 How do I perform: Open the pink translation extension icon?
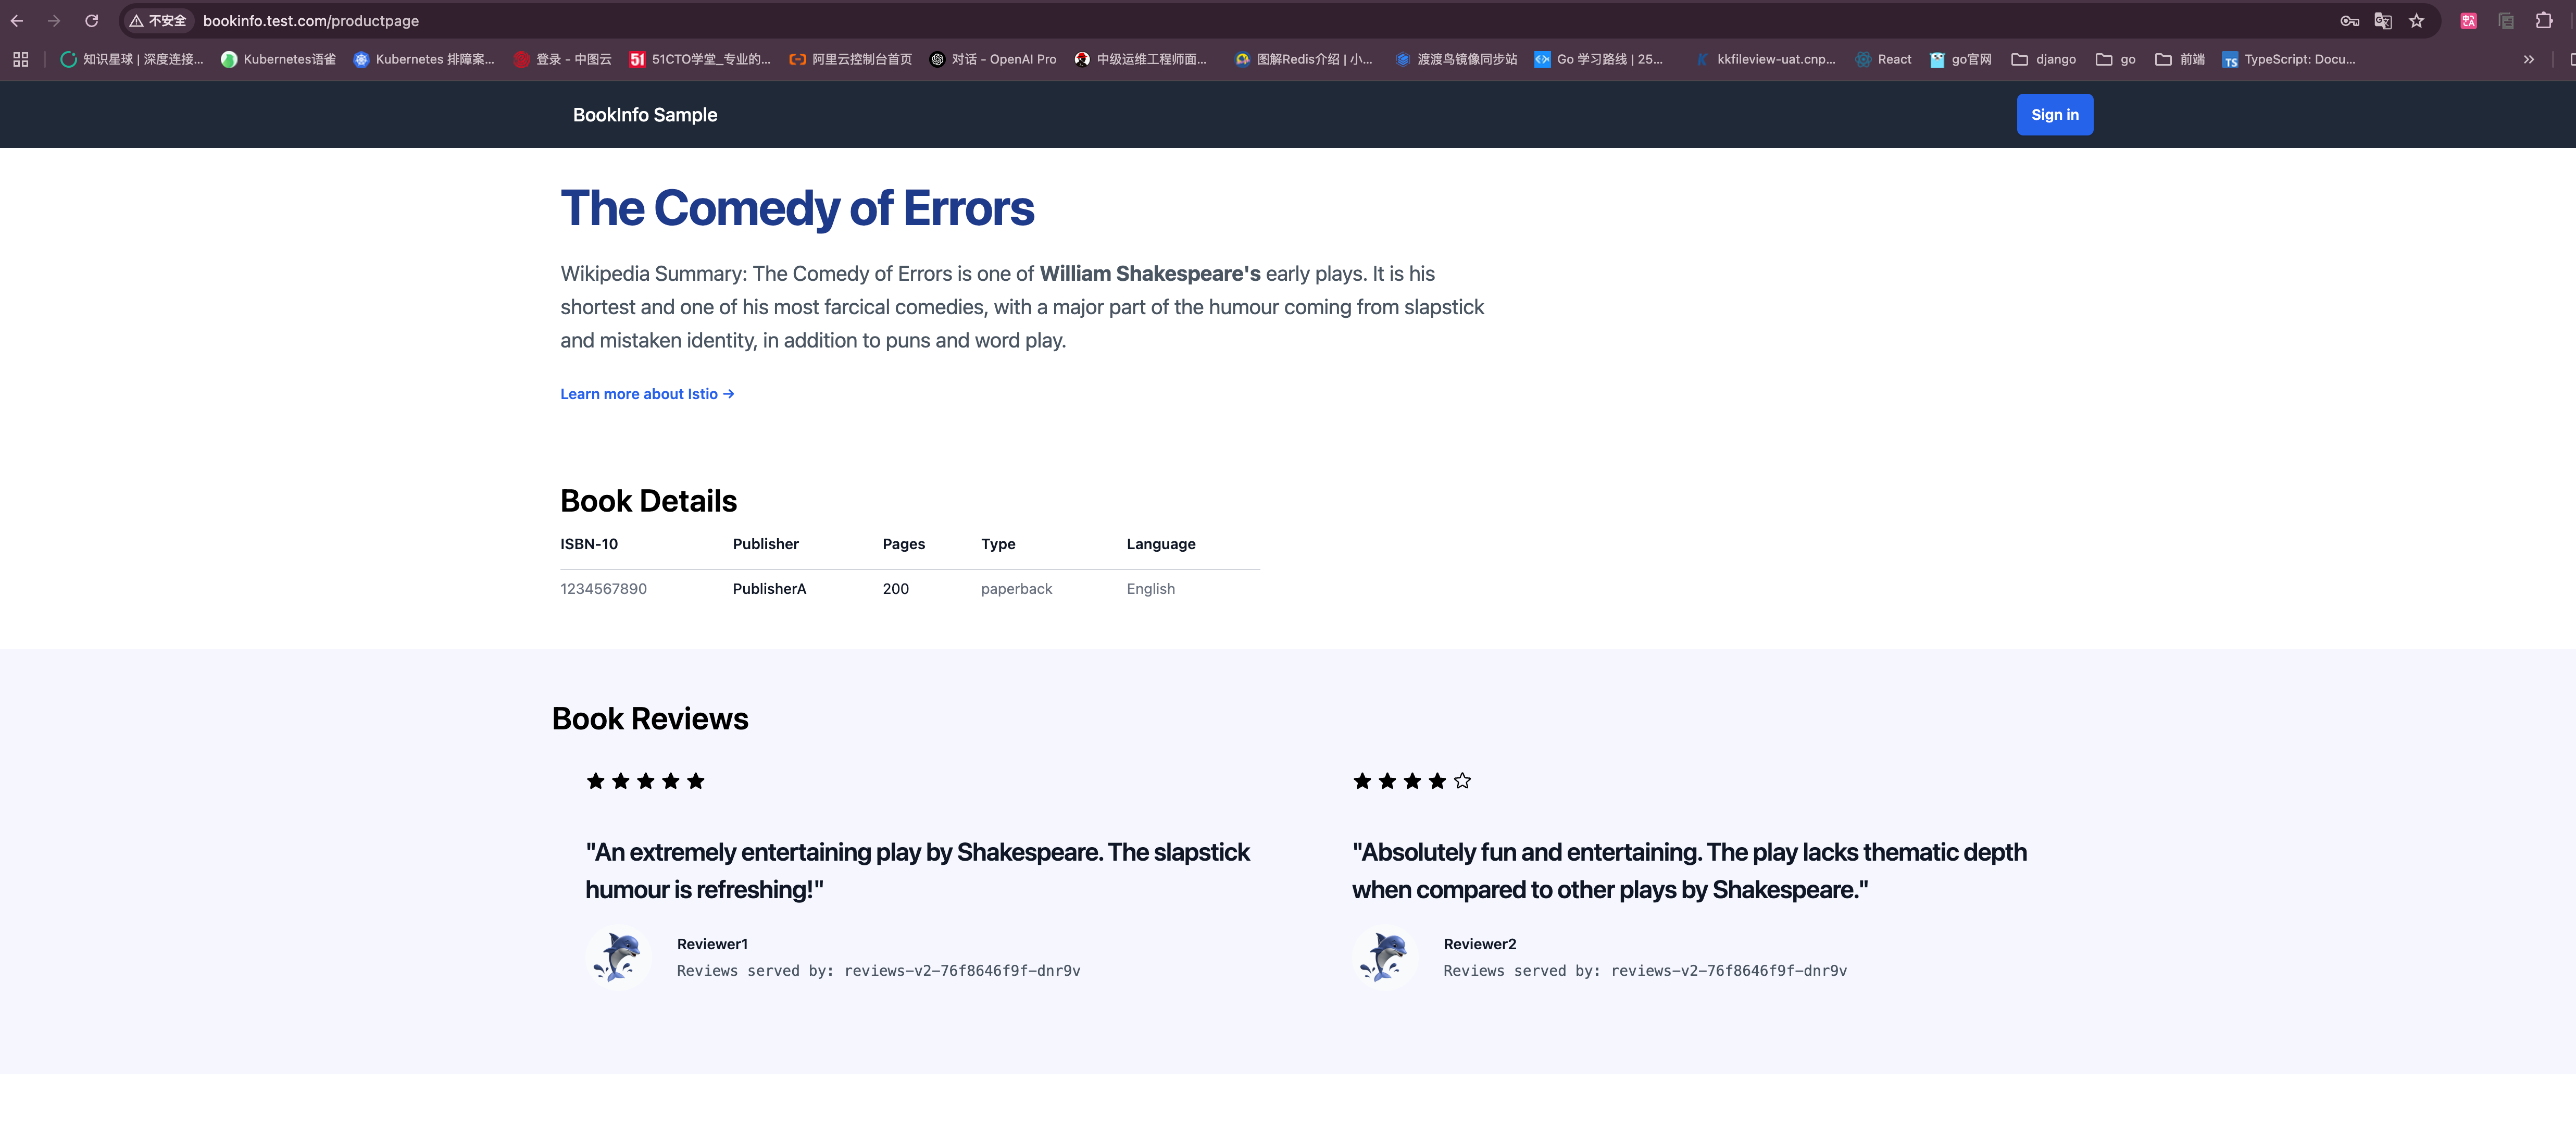coord(2468,21)
